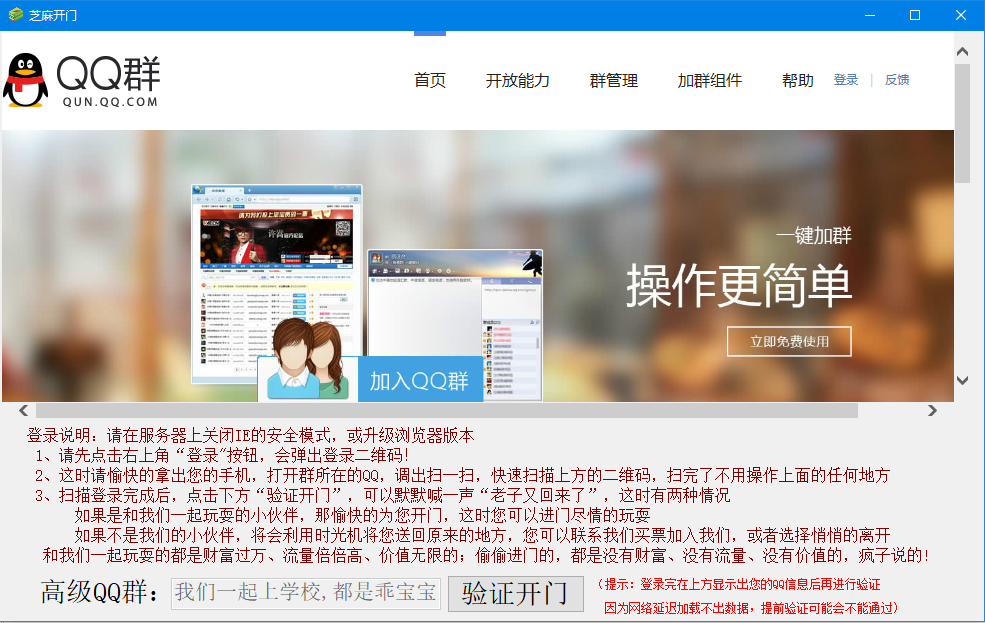Click the 一键加群 banner text
Screen dimensions: 985x623
tap(814, 236)
